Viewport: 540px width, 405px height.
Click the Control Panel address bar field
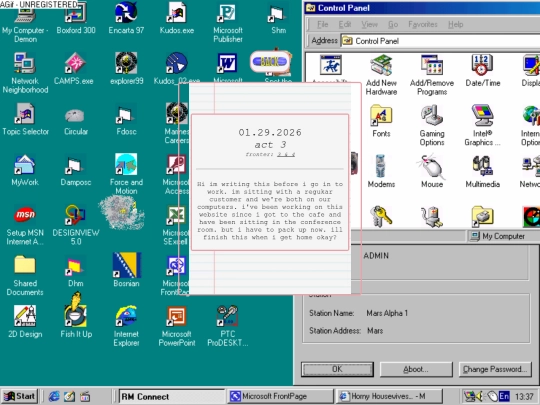tap(440, 41)
